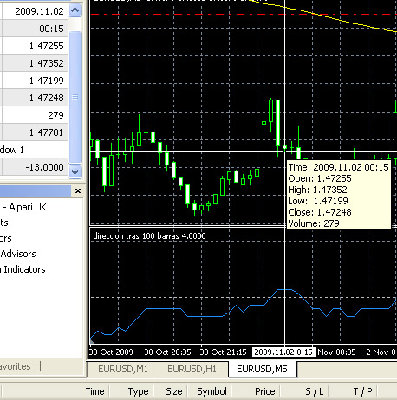Screen dimensions: 397x400
Task: Switch to the EURUSD,H1 chart tab
Action: [192, 369]
